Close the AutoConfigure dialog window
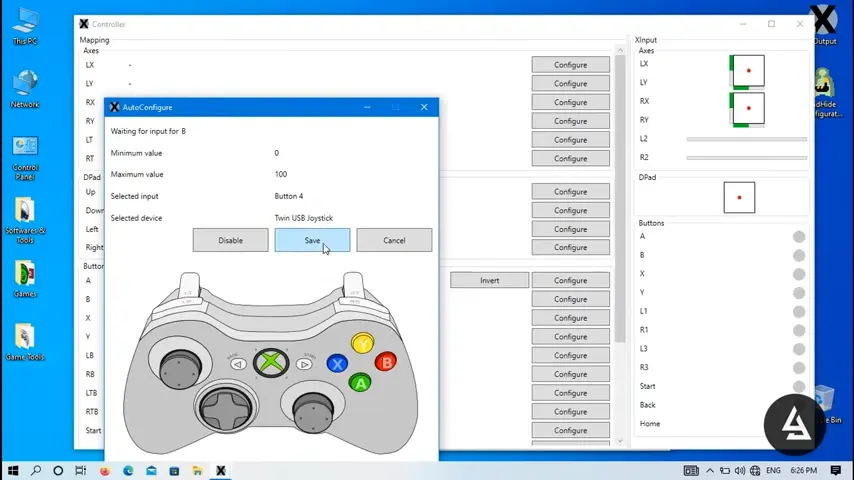Viewport: 854px width, 480px height. 424,107
